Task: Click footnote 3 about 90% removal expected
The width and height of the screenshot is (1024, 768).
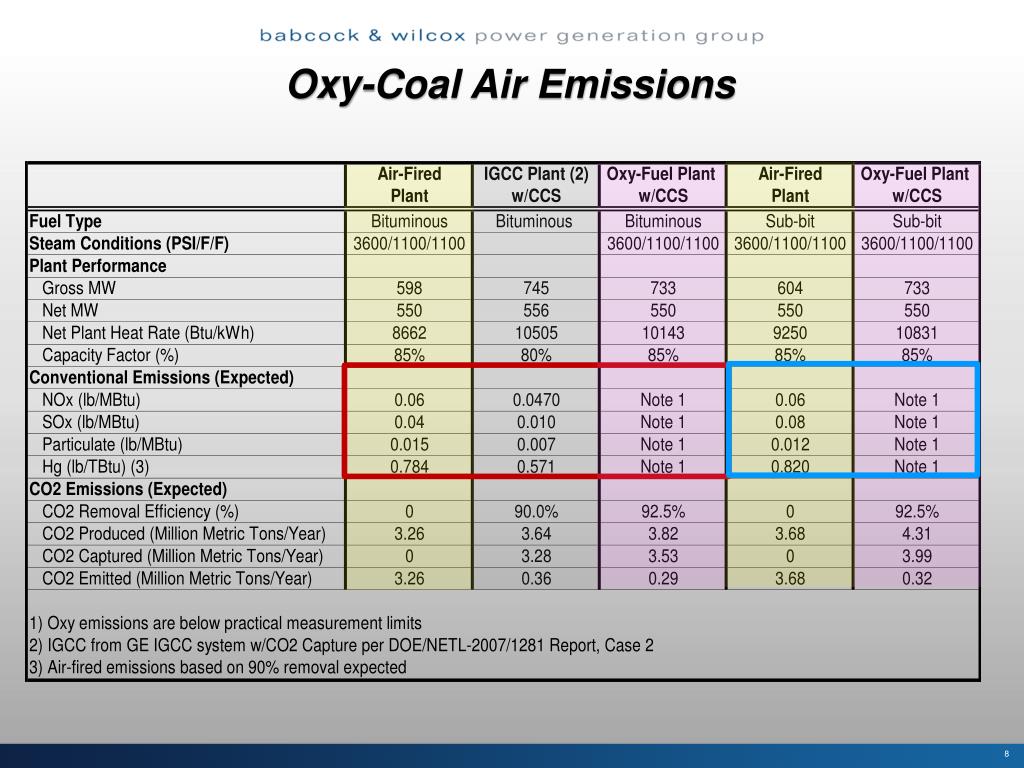Action: point(217,667)
